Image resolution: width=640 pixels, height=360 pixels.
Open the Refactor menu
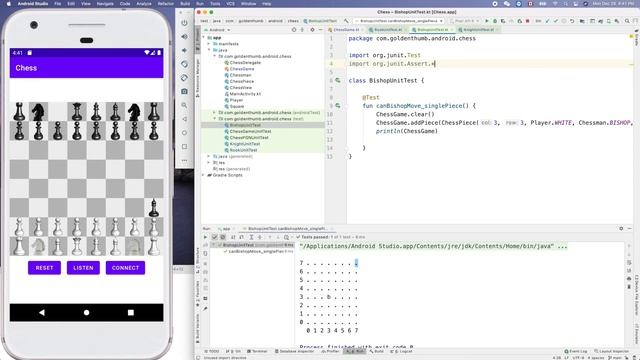tap(166, 4)
